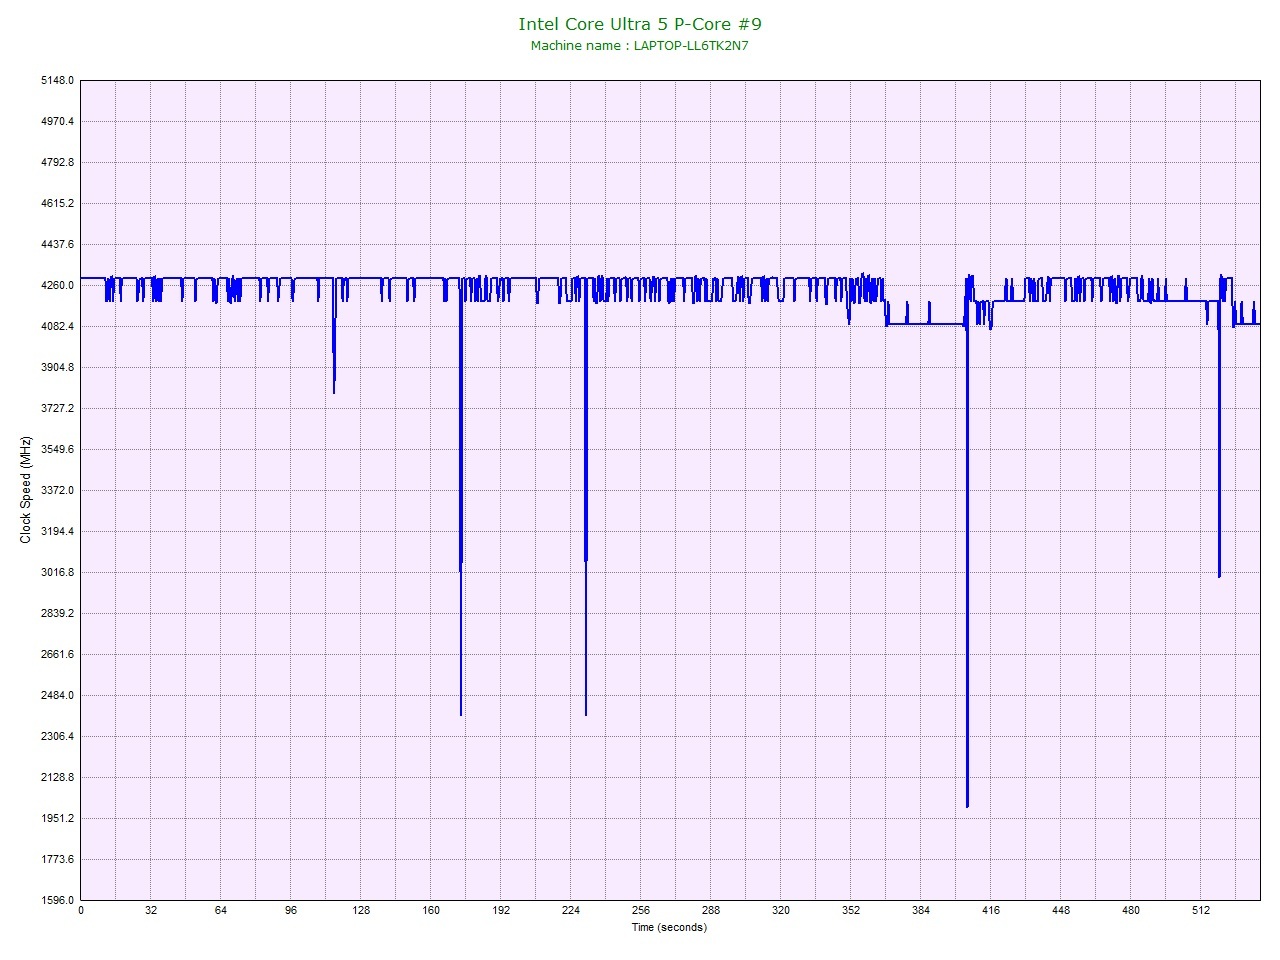Click the deepest clock dip near 405 seconds
1280x960 pixels.
pyautogui.click(x=967, y=806)
